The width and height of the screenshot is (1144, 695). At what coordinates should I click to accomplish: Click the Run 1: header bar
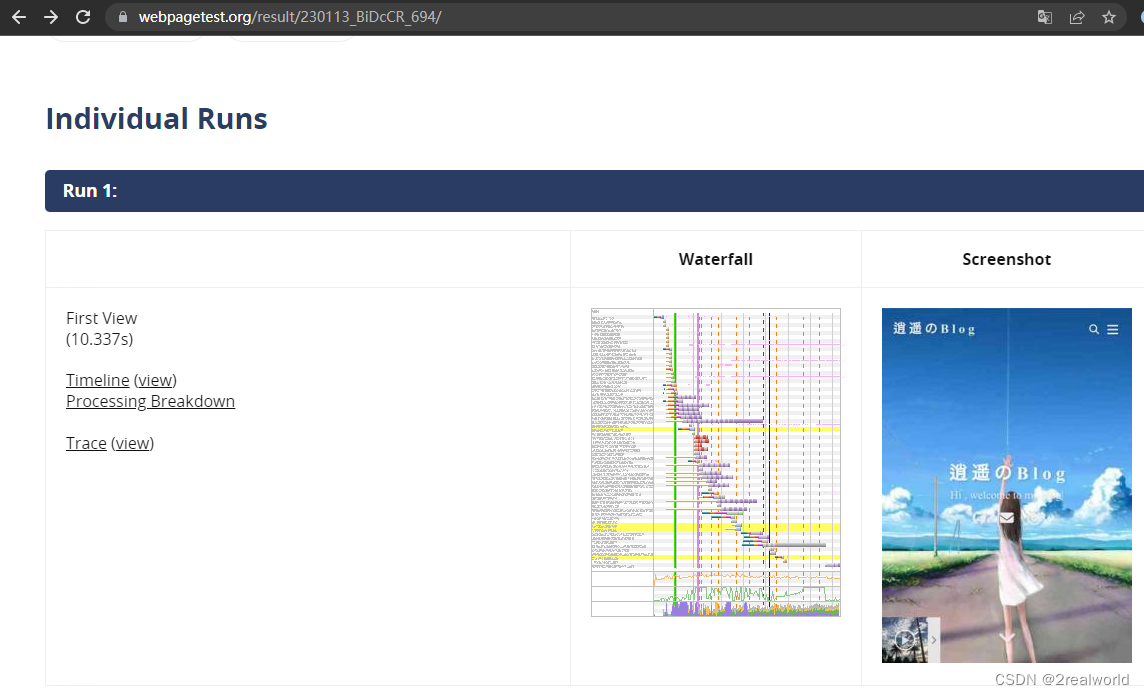pos(595,191)
